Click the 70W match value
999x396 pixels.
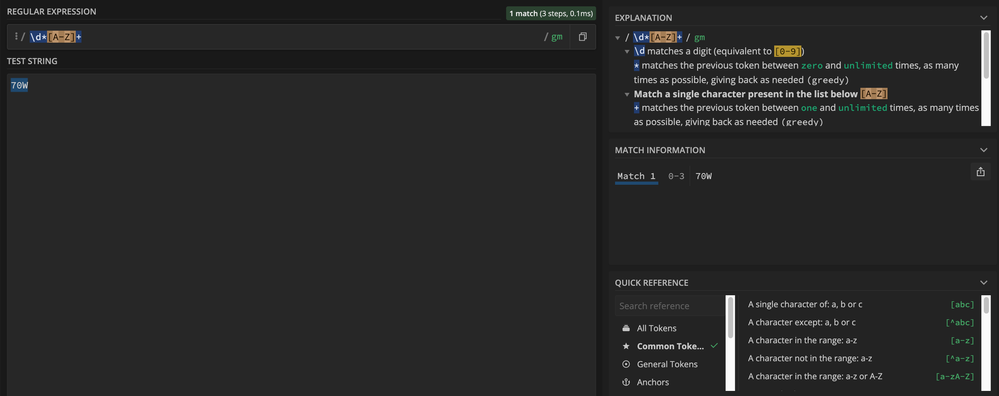pos(704,176)
